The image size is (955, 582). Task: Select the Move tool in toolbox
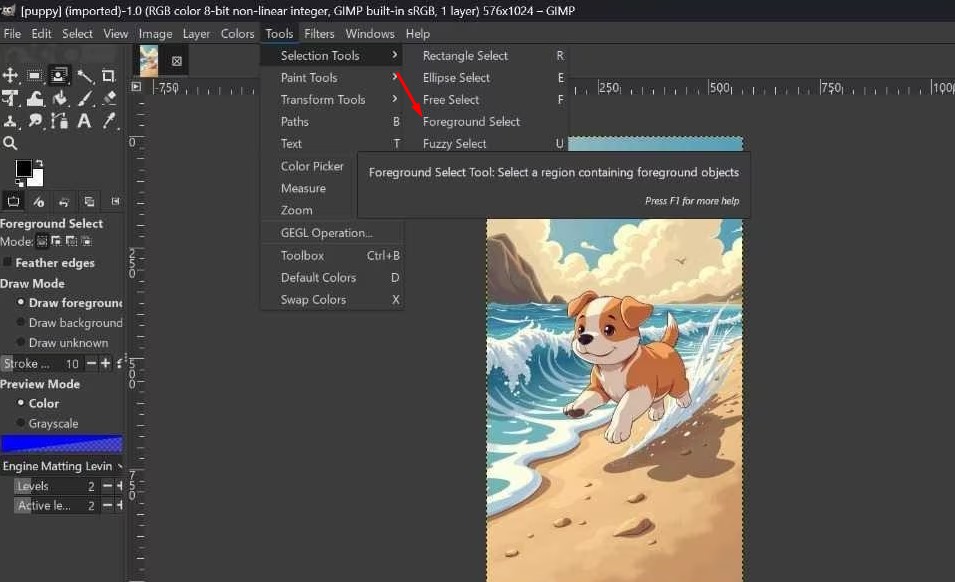pyautogui.click(x=10, y=75)
